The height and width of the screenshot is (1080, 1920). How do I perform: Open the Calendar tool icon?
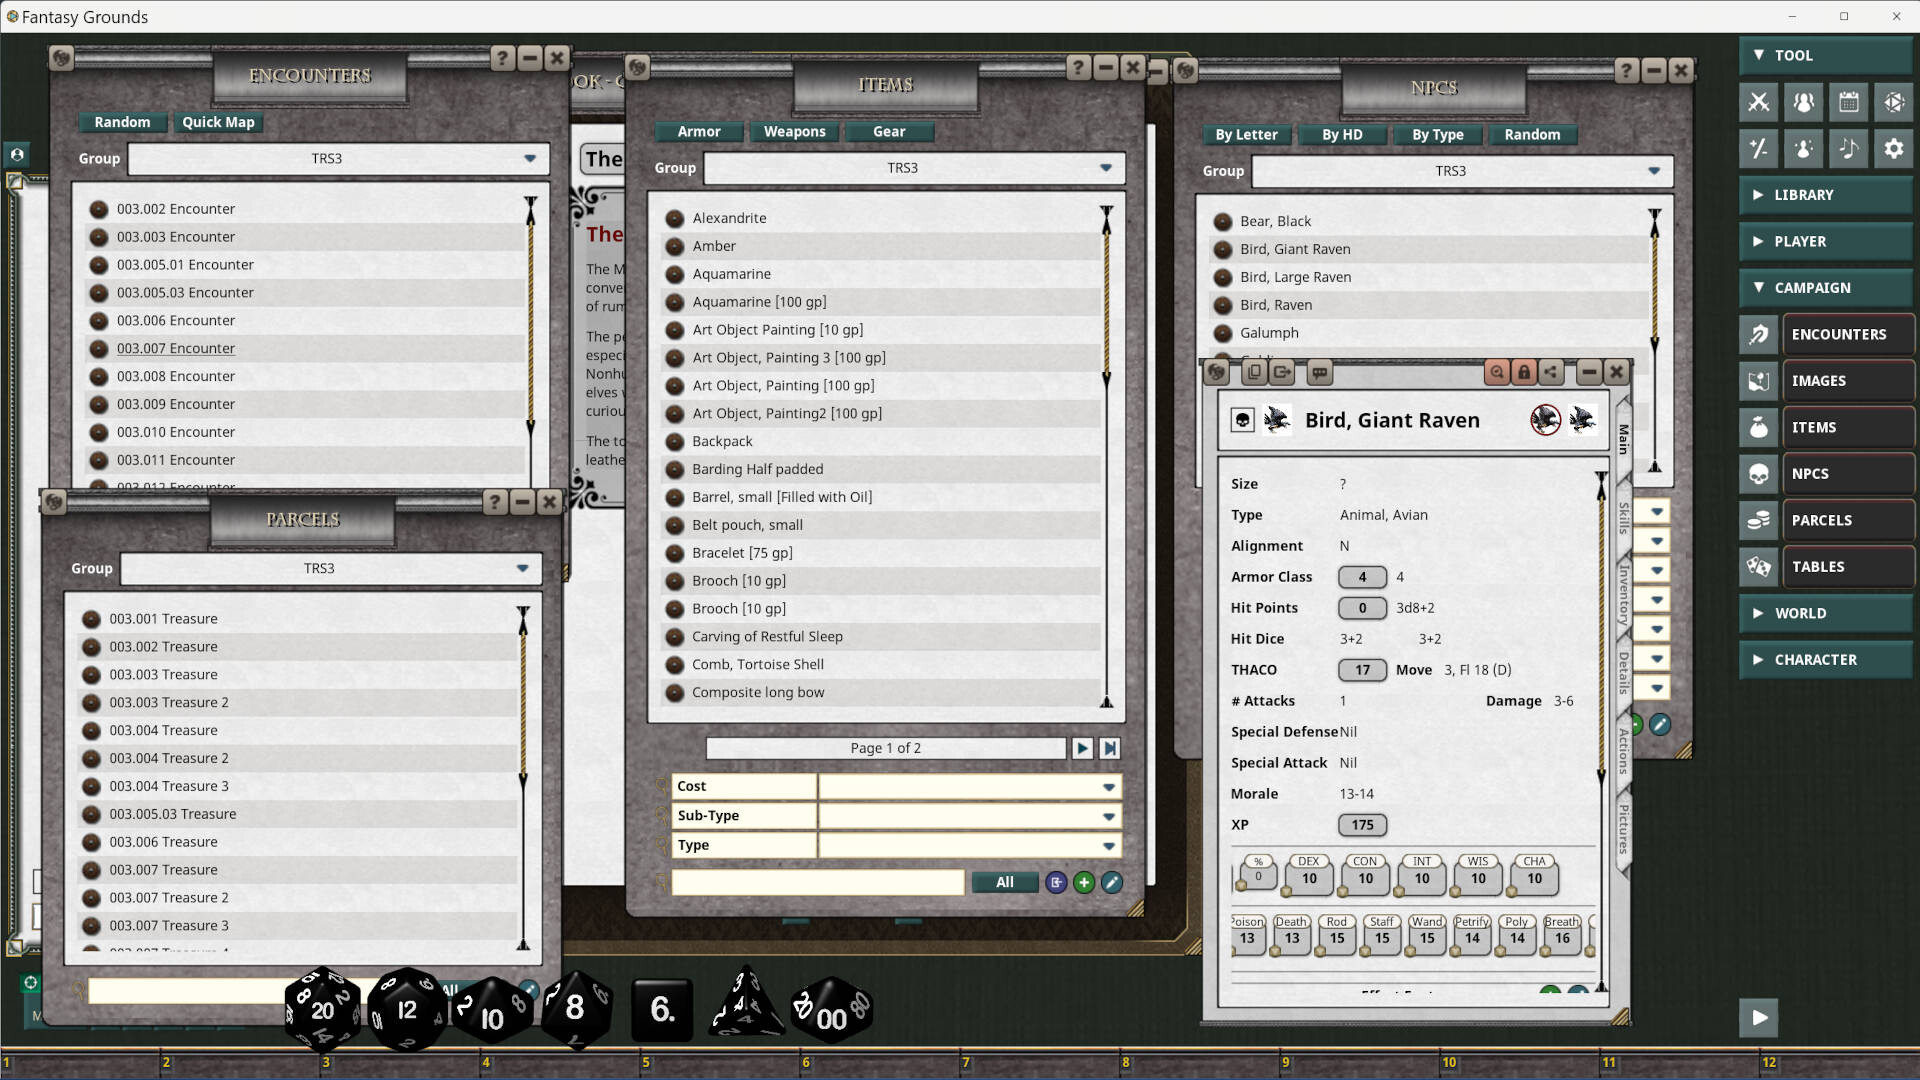1850,102
